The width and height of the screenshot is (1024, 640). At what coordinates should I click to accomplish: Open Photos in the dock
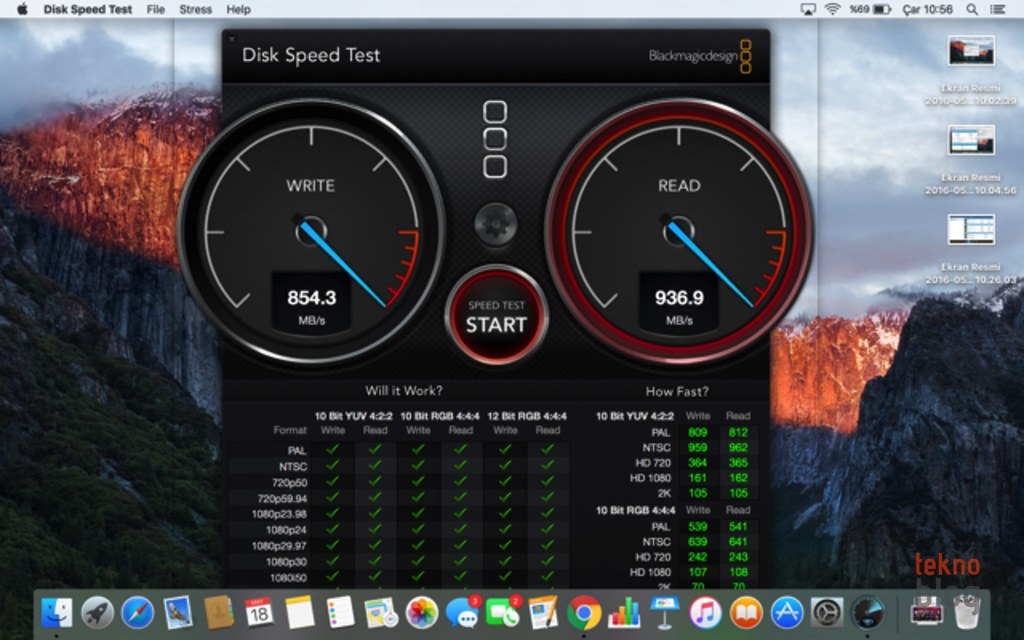coord(421,613)
